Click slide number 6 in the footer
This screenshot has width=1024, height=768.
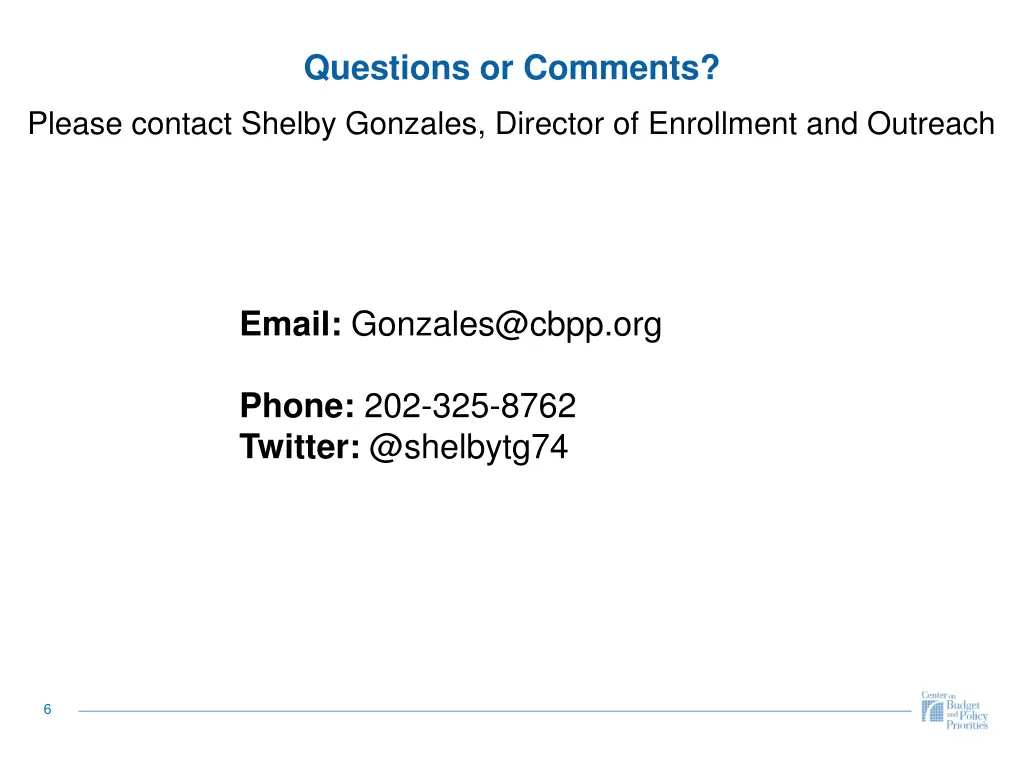[47, 709]
